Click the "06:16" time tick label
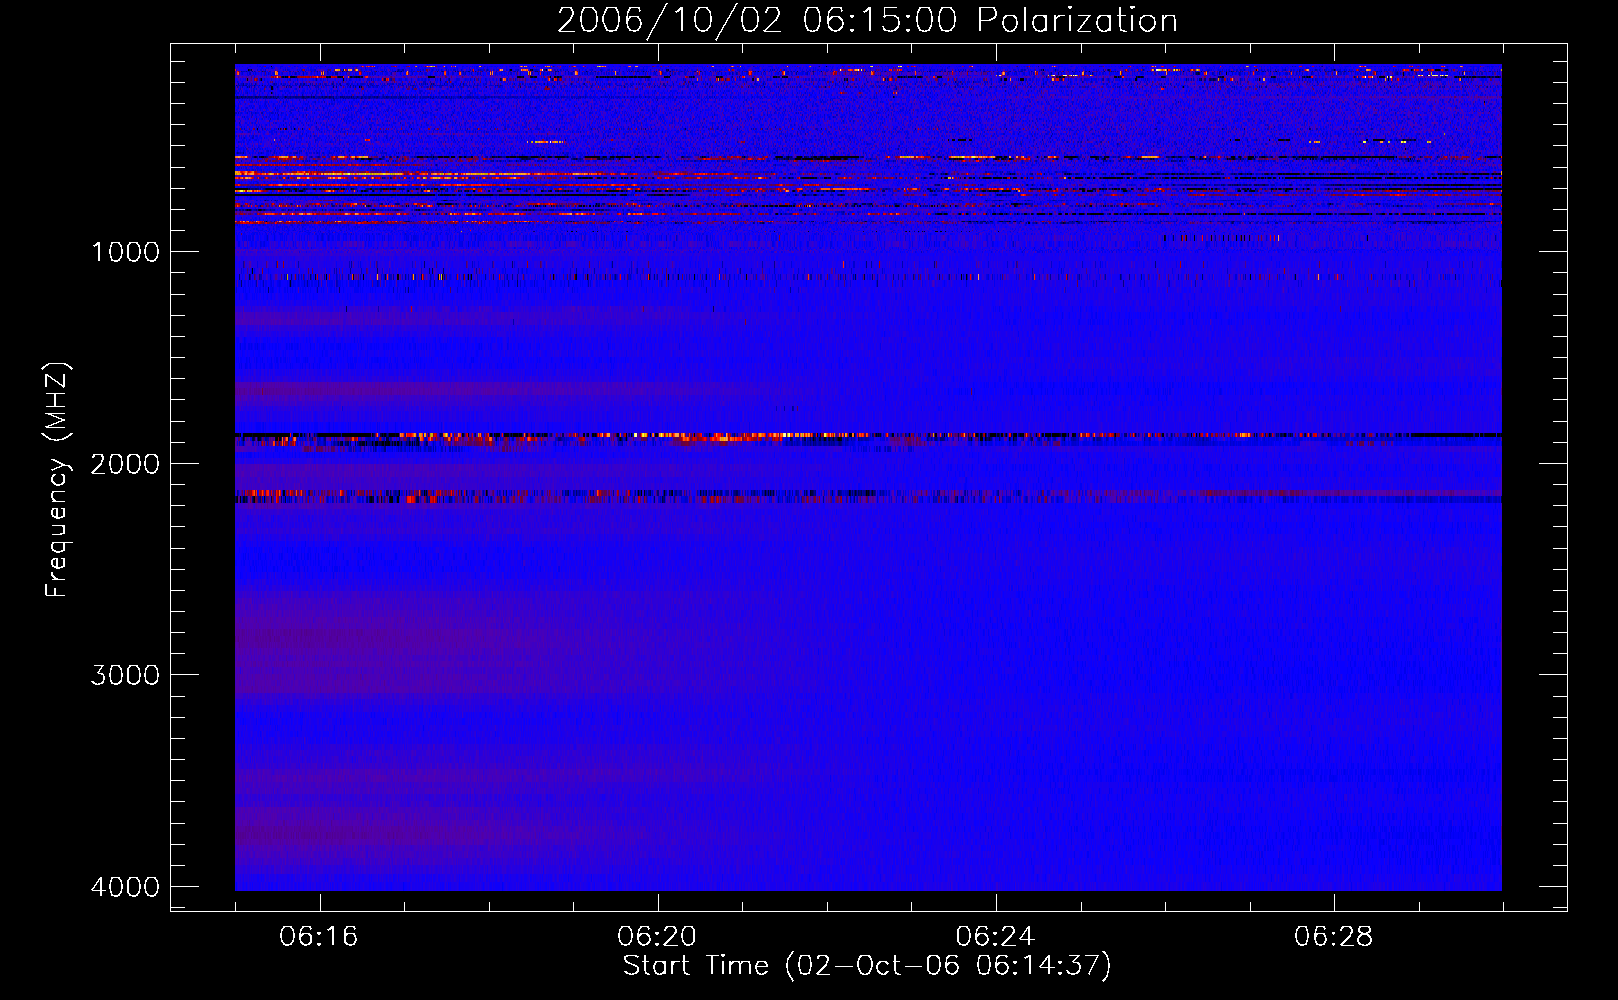Viewport: 1618px width, 1000px height. pos(319,937)
